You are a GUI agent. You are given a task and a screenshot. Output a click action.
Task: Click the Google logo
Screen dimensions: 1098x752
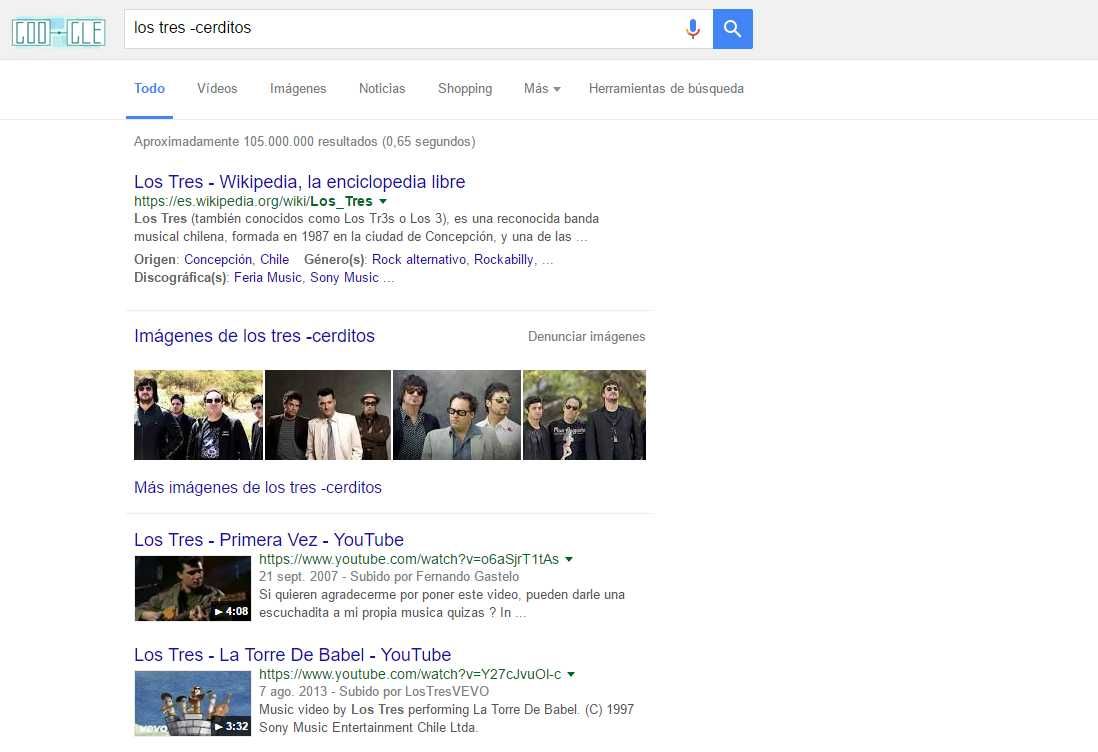(x=59, y=32)
